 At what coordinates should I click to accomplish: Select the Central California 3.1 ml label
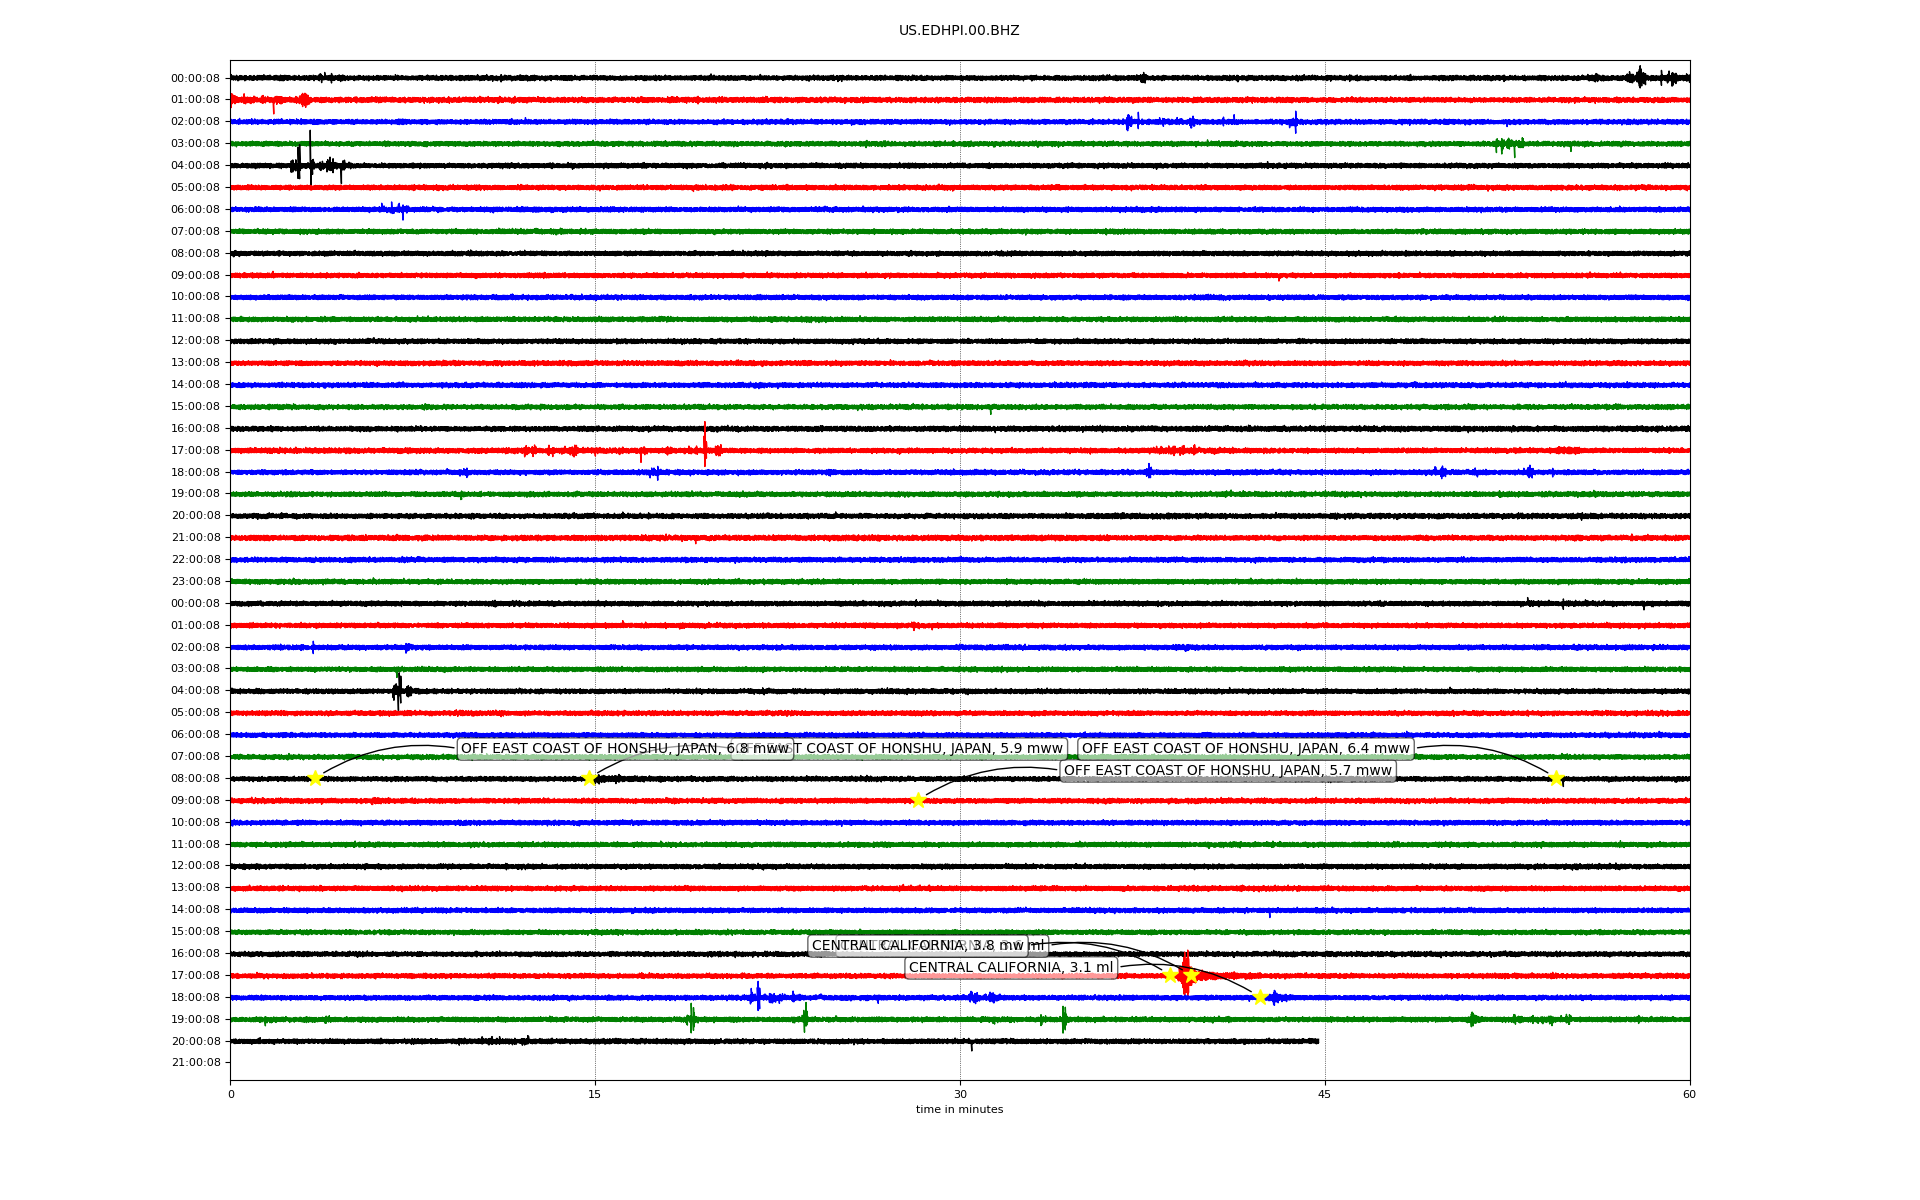coord(1010,968)
